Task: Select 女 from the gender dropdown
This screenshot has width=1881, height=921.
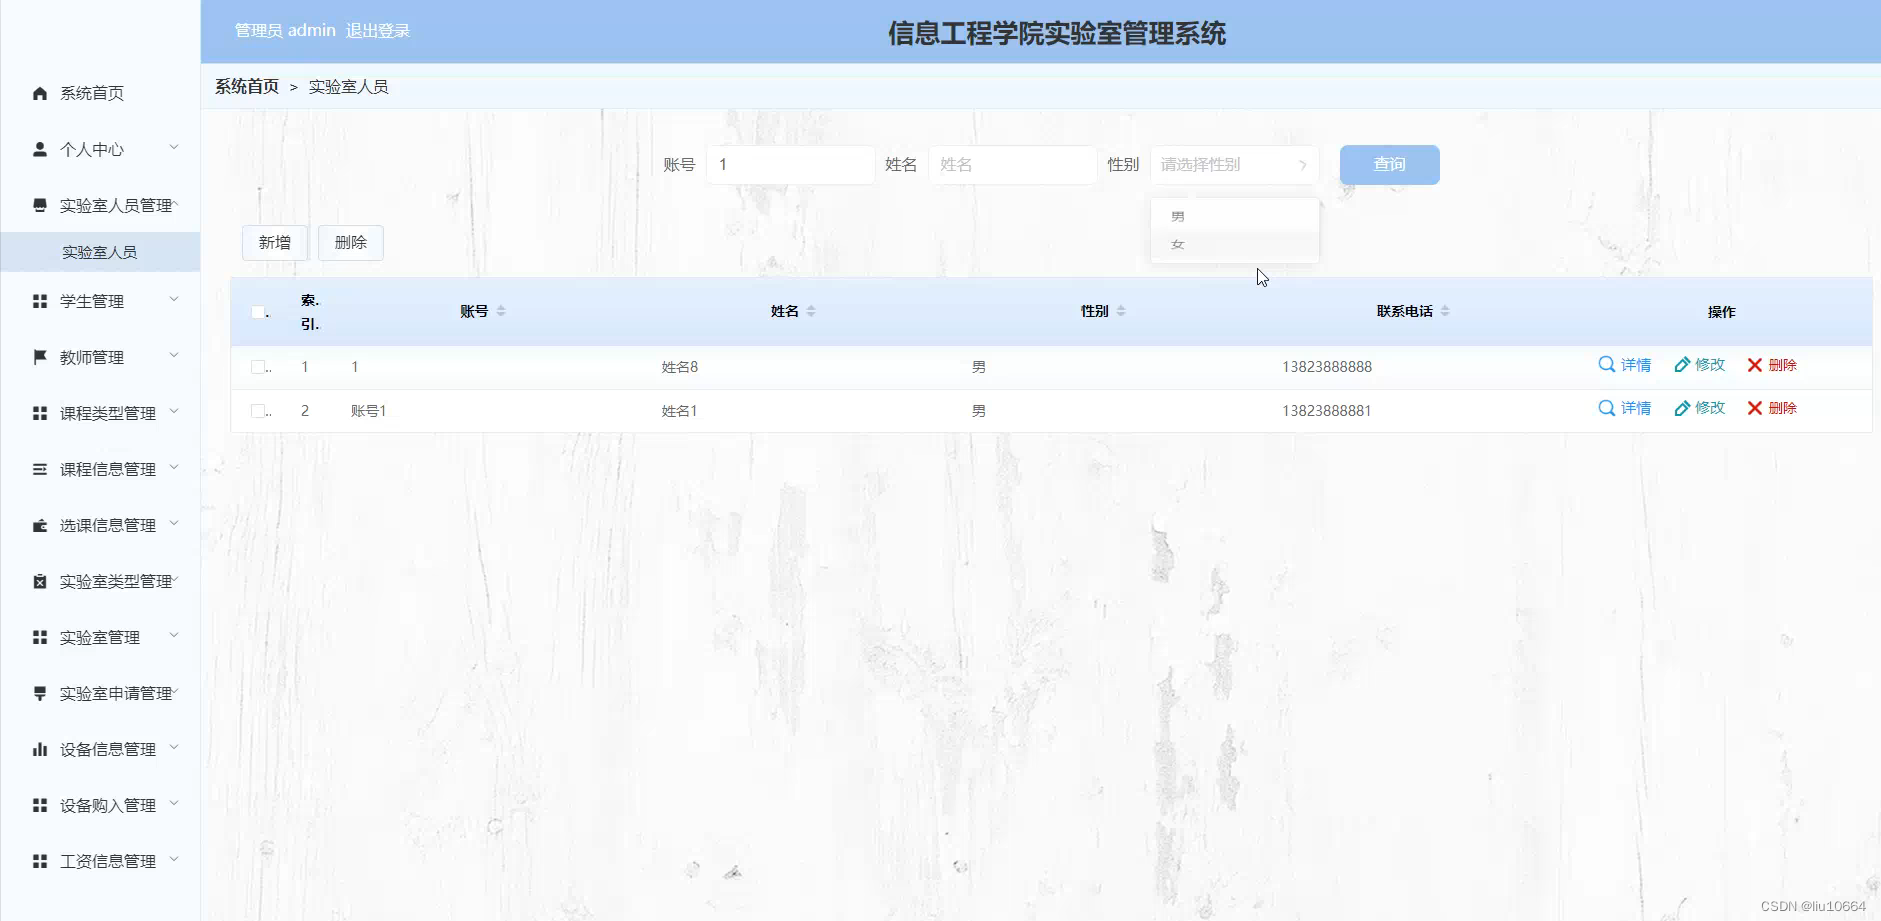Action: tap(1178, 243)
